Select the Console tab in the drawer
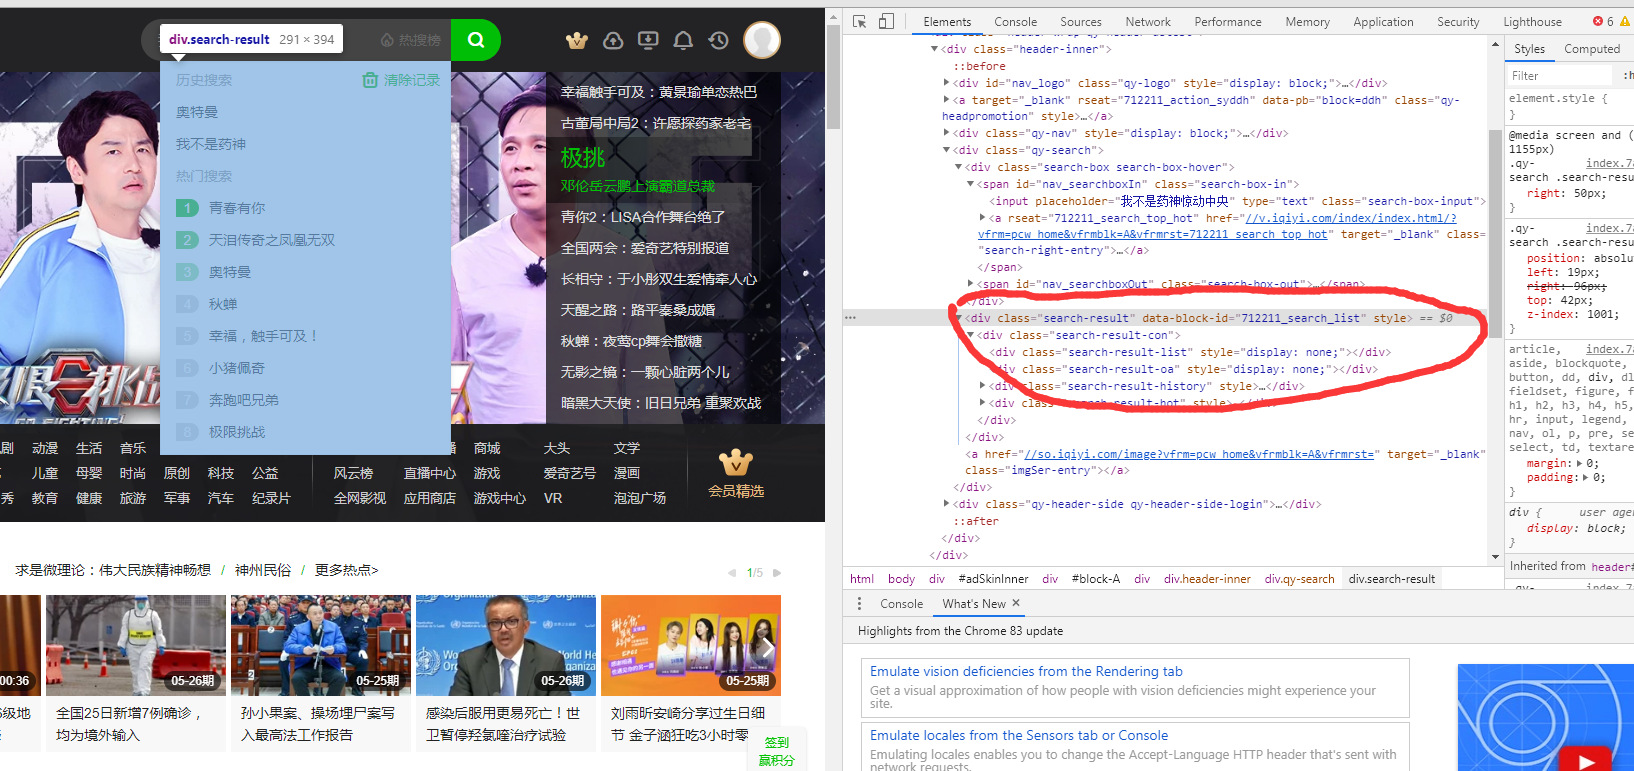 (901, 603)
